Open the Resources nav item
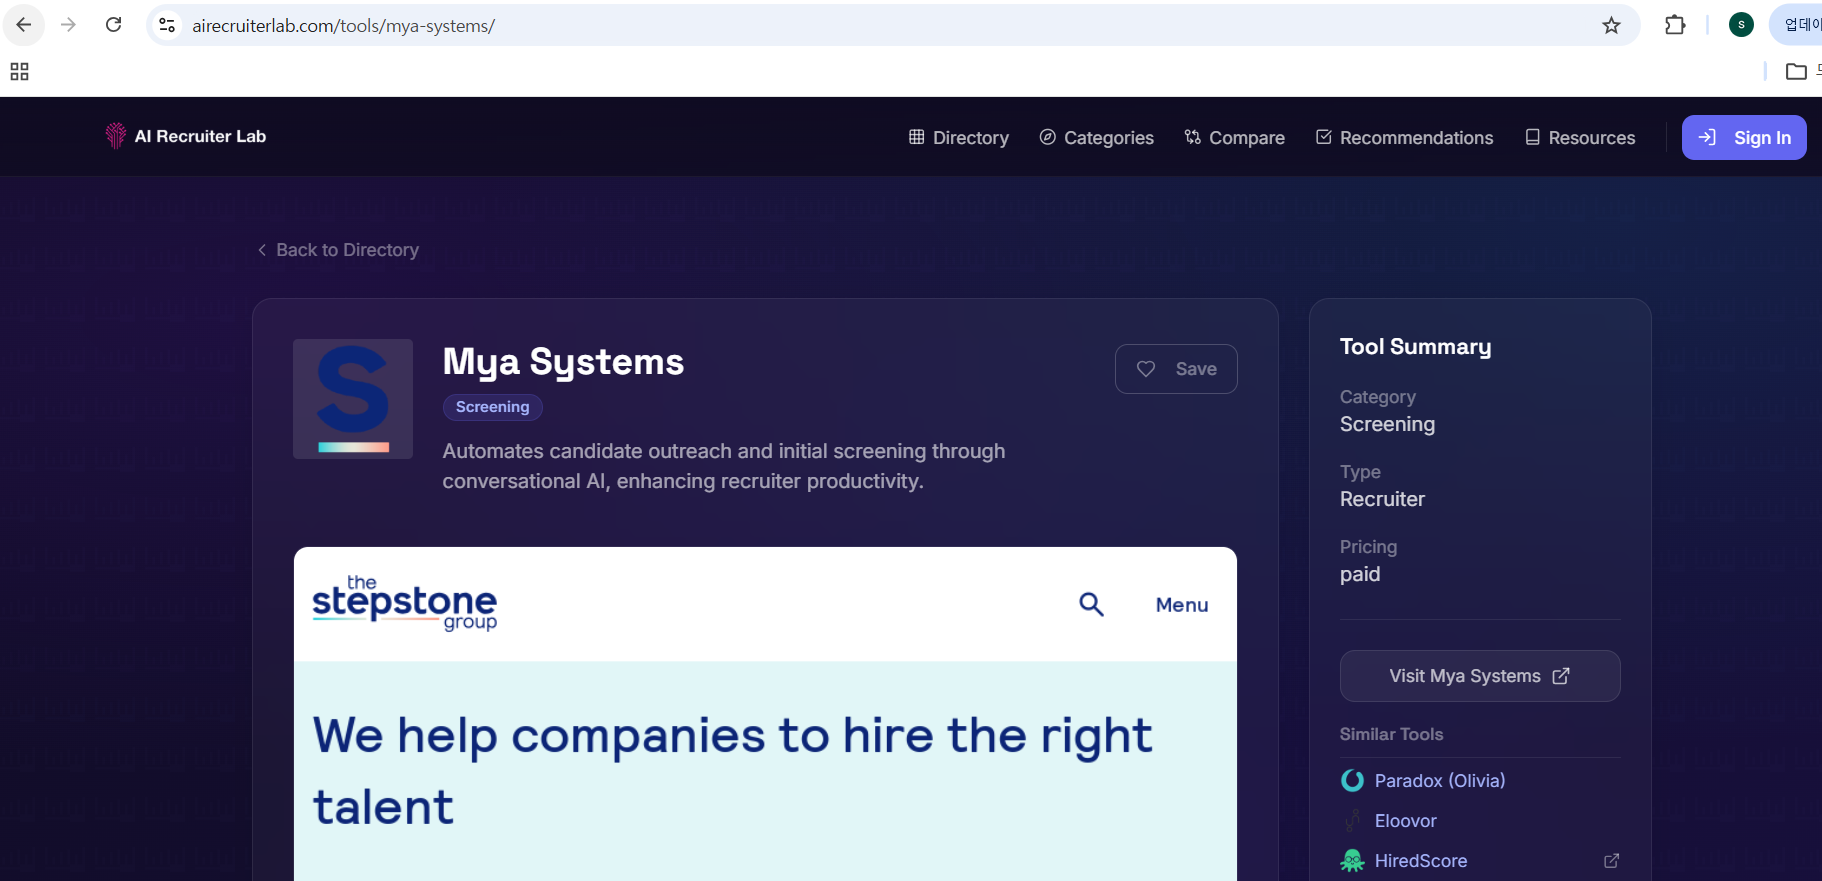Image resolution: width=1822 pixels, height=881 pixels. coord(1580,138)
